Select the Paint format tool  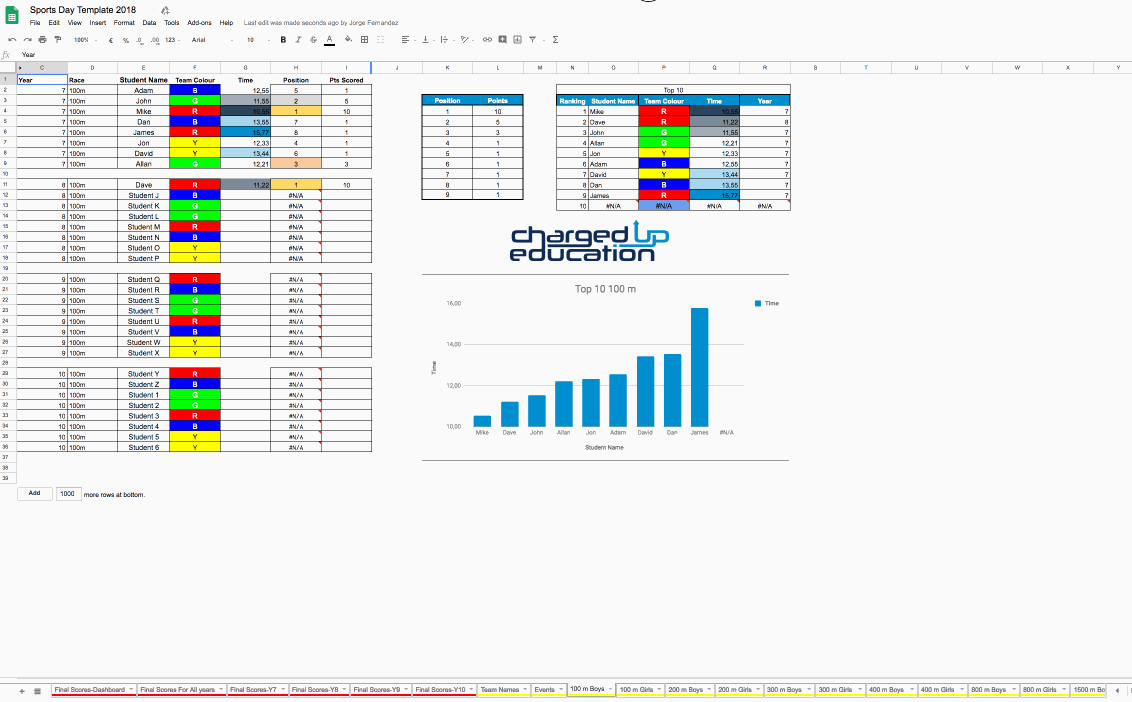pyautogui.click(x=58, y=40)
